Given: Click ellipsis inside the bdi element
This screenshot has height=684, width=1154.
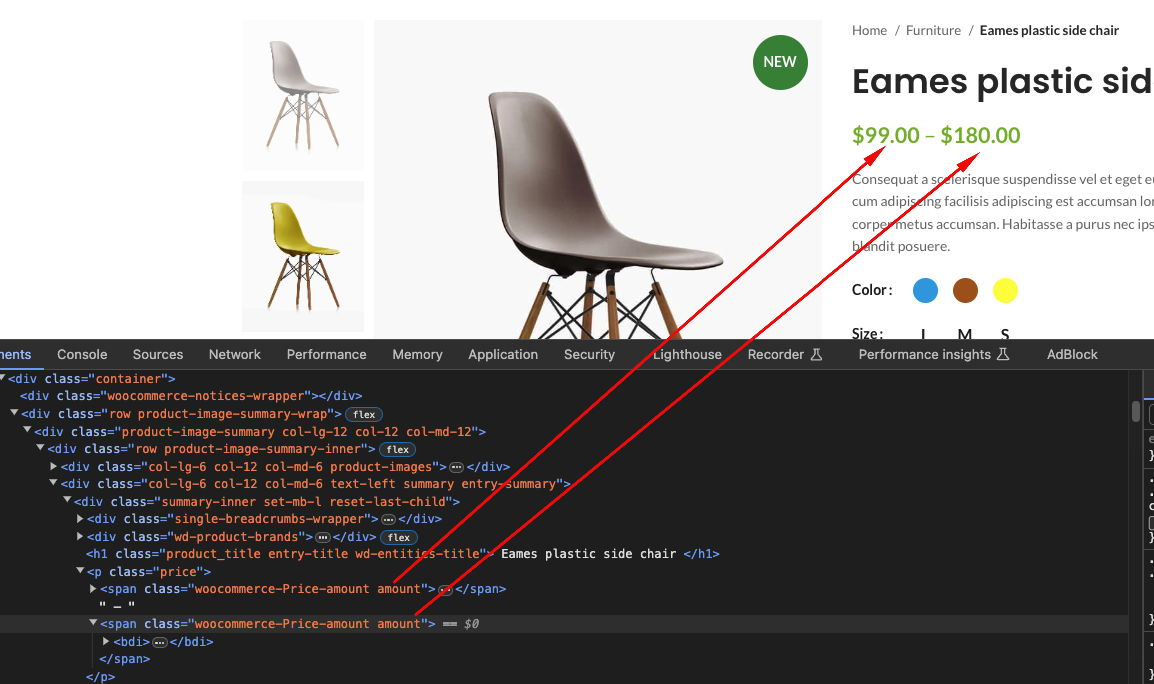Looking at the screenshot, I should [x=160, y=642].
